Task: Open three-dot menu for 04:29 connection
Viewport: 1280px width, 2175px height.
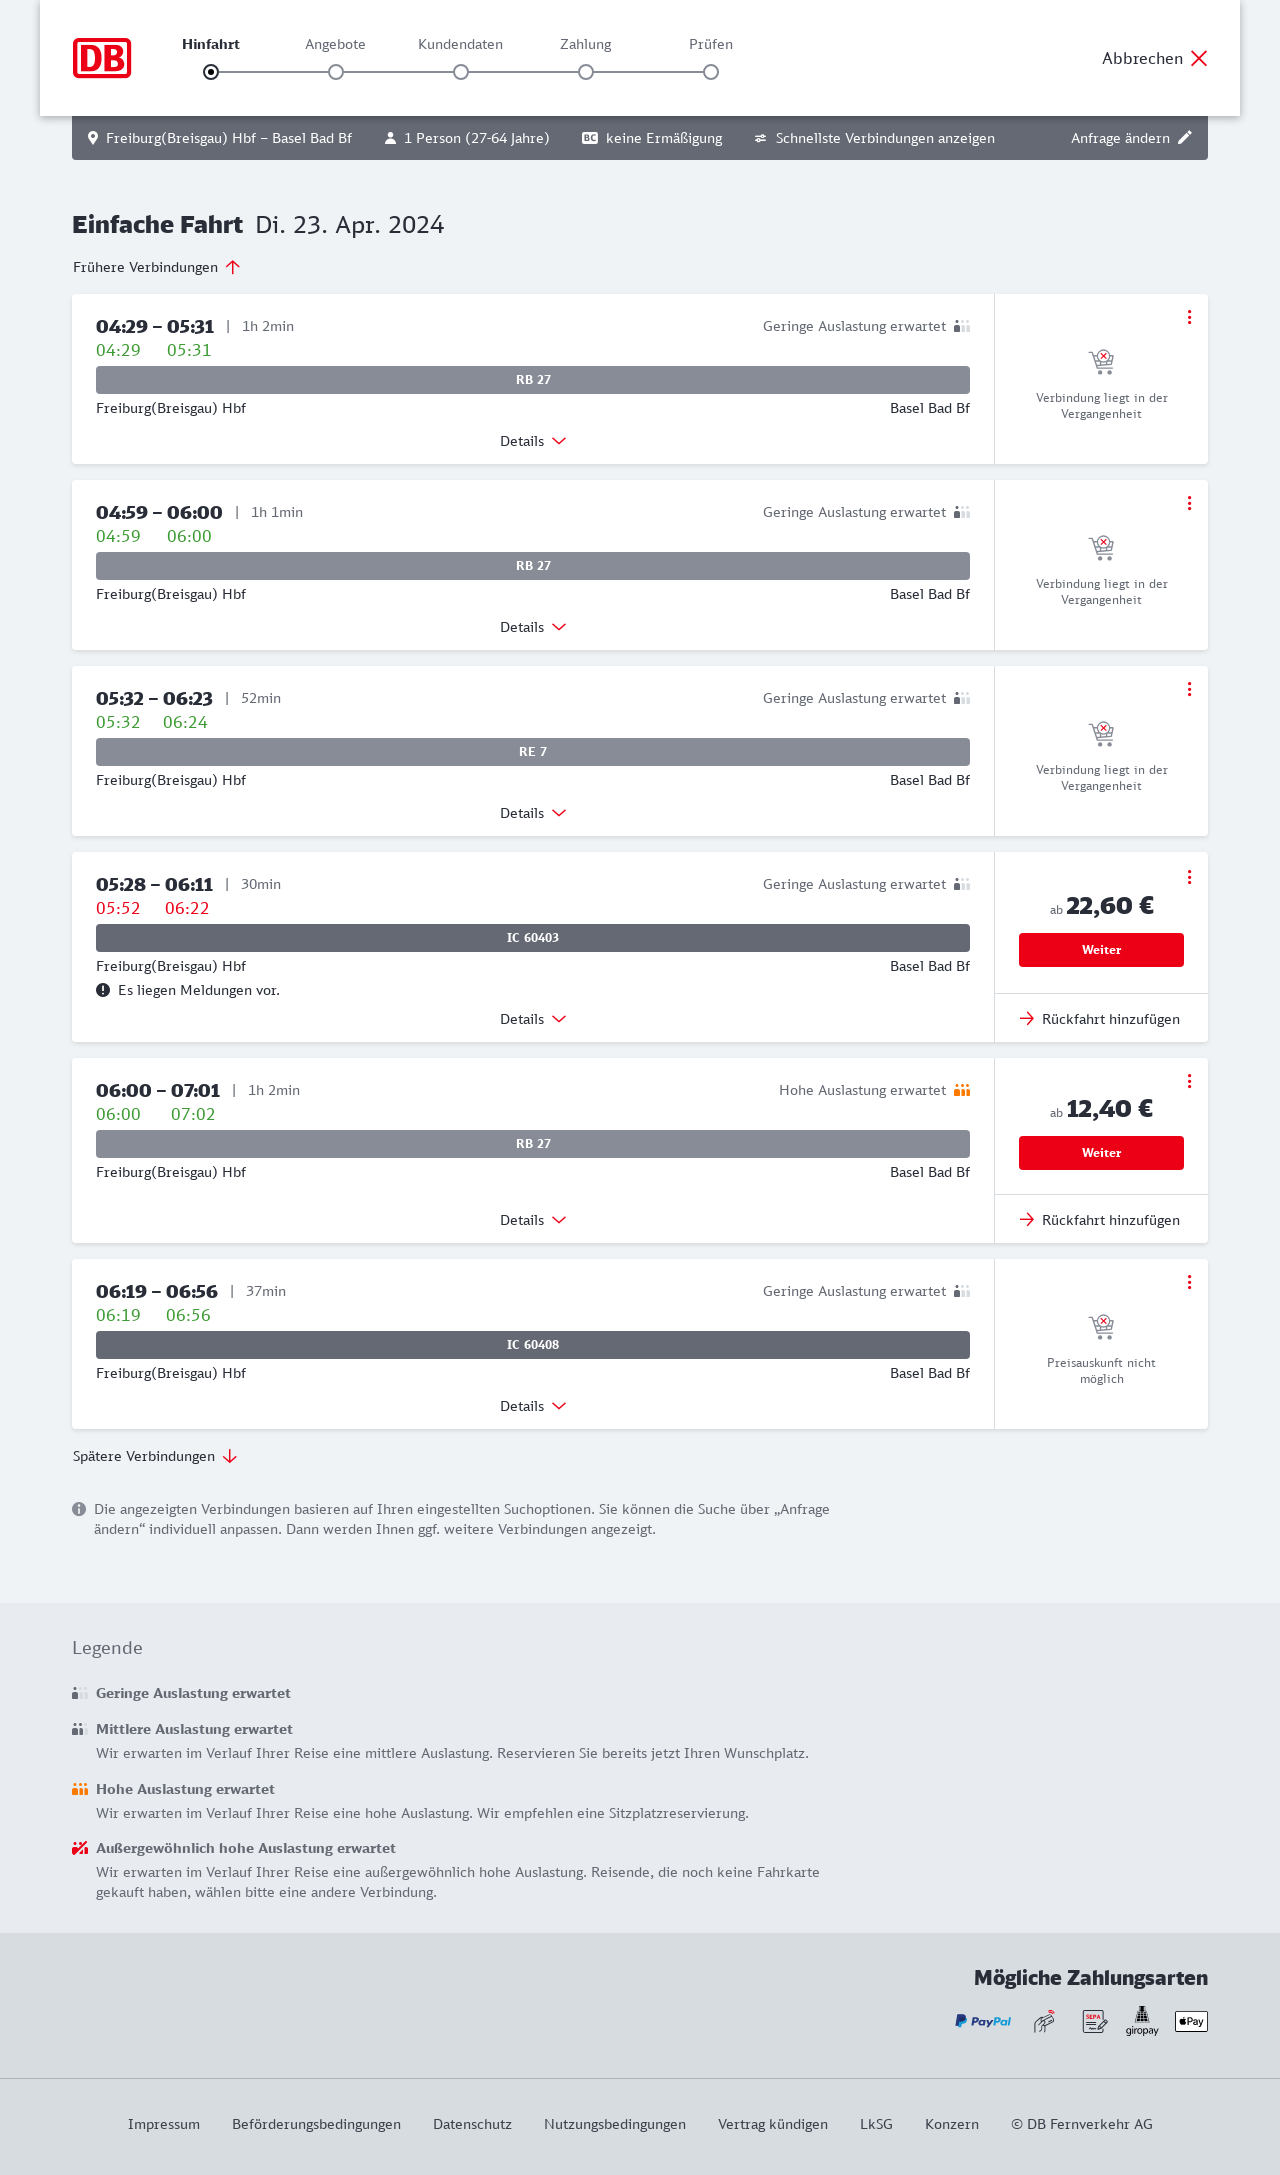Action: (1189, 317)
